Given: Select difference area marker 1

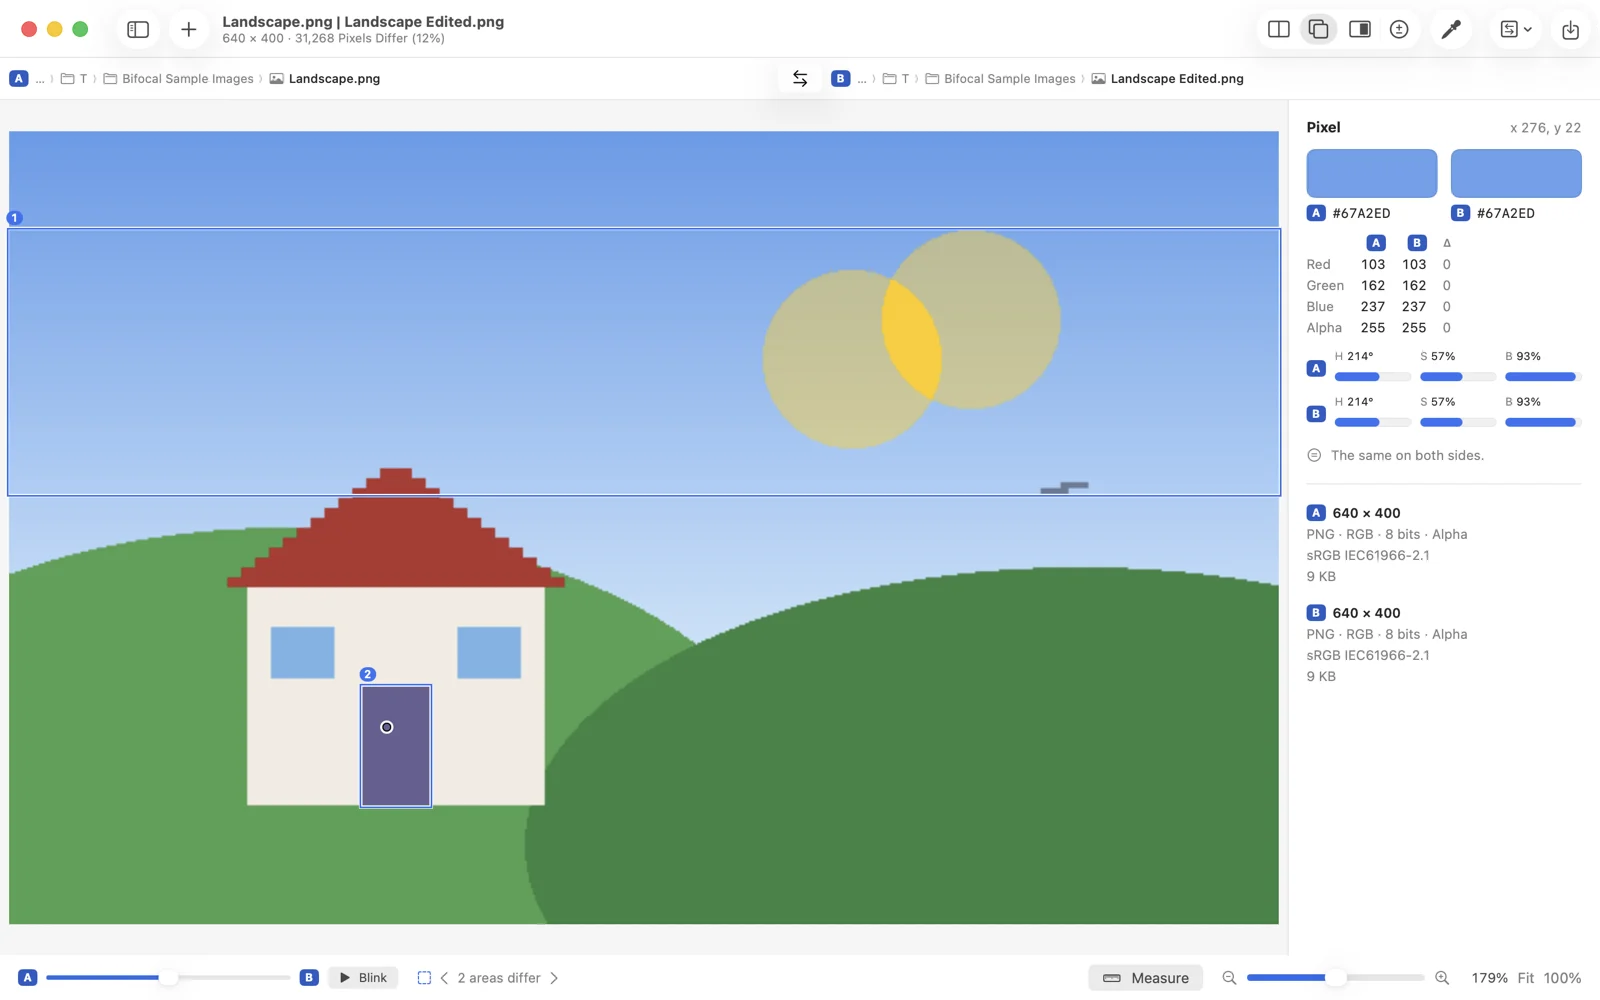Looking at the screenshot, I should tap(14, 217).
